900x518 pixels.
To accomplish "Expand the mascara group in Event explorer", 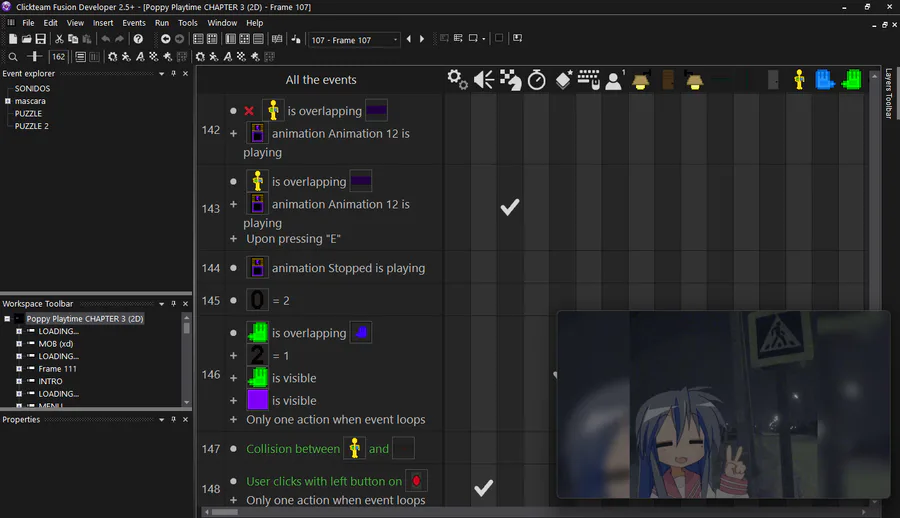I will coord(8,101).
